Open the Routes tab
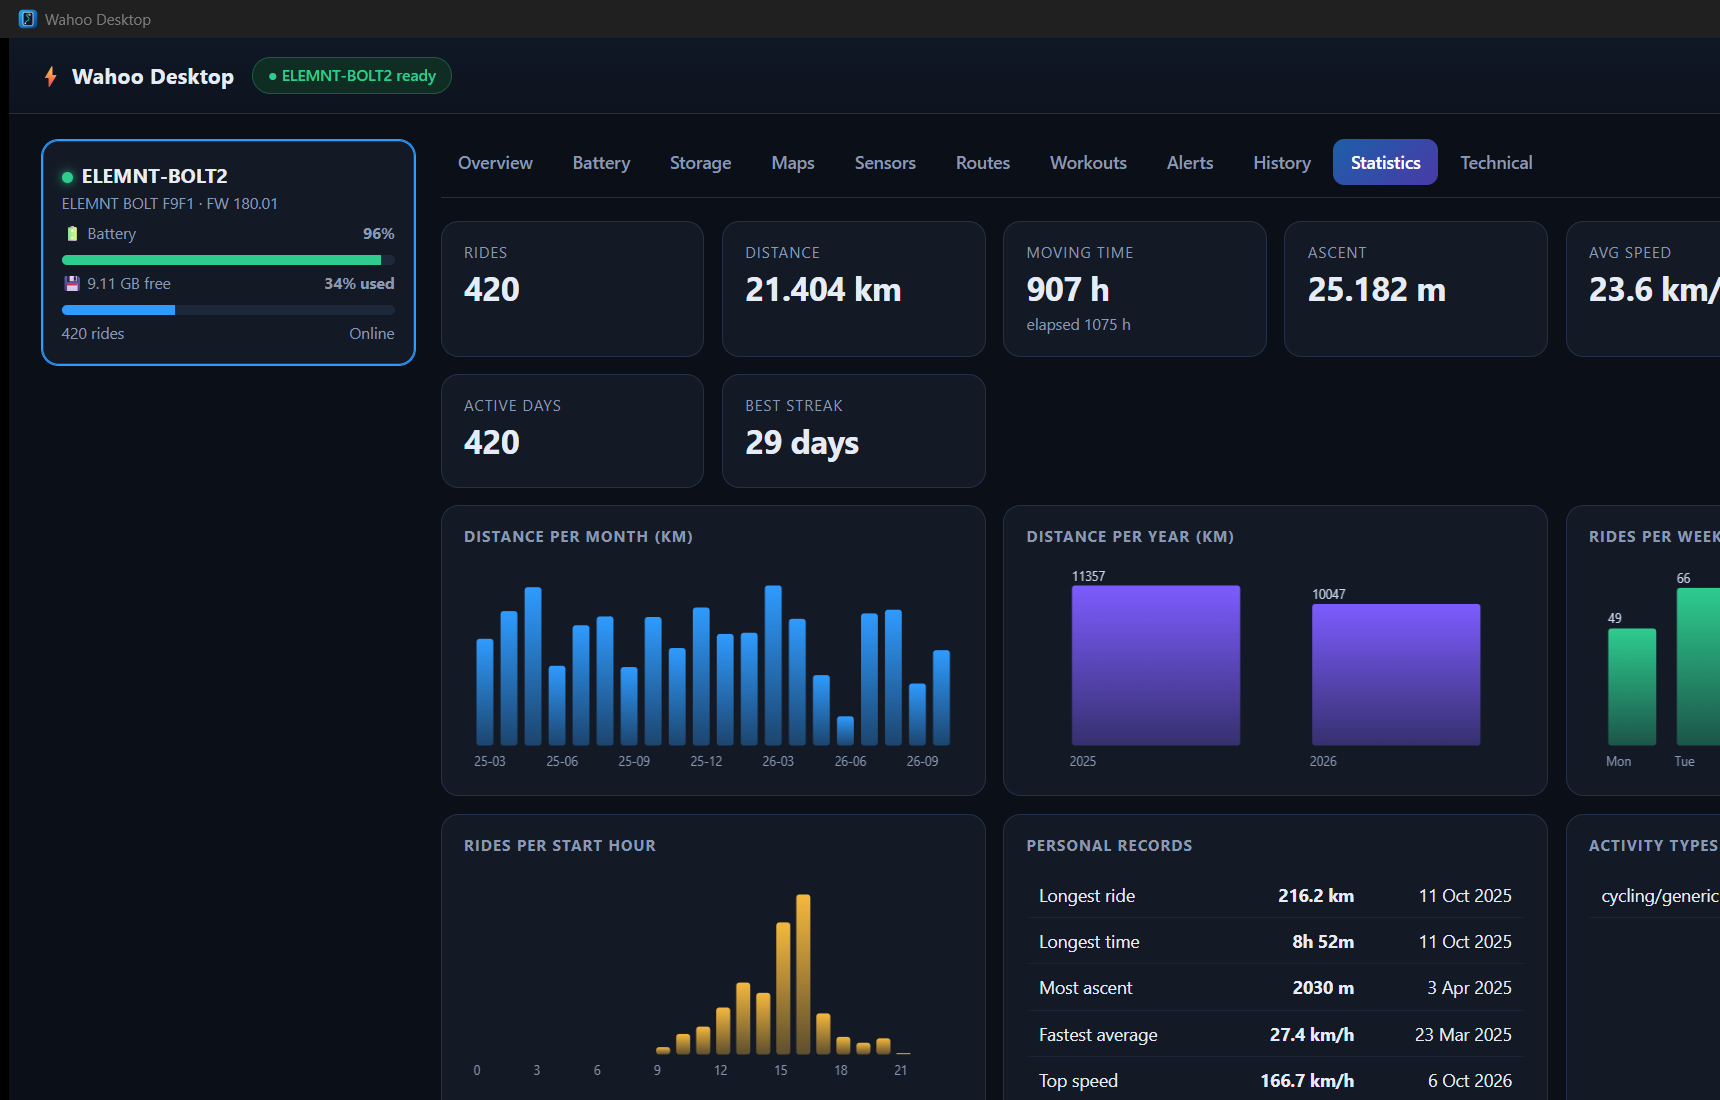Viewport: 1720px width, 1100px height. [983, 163]
